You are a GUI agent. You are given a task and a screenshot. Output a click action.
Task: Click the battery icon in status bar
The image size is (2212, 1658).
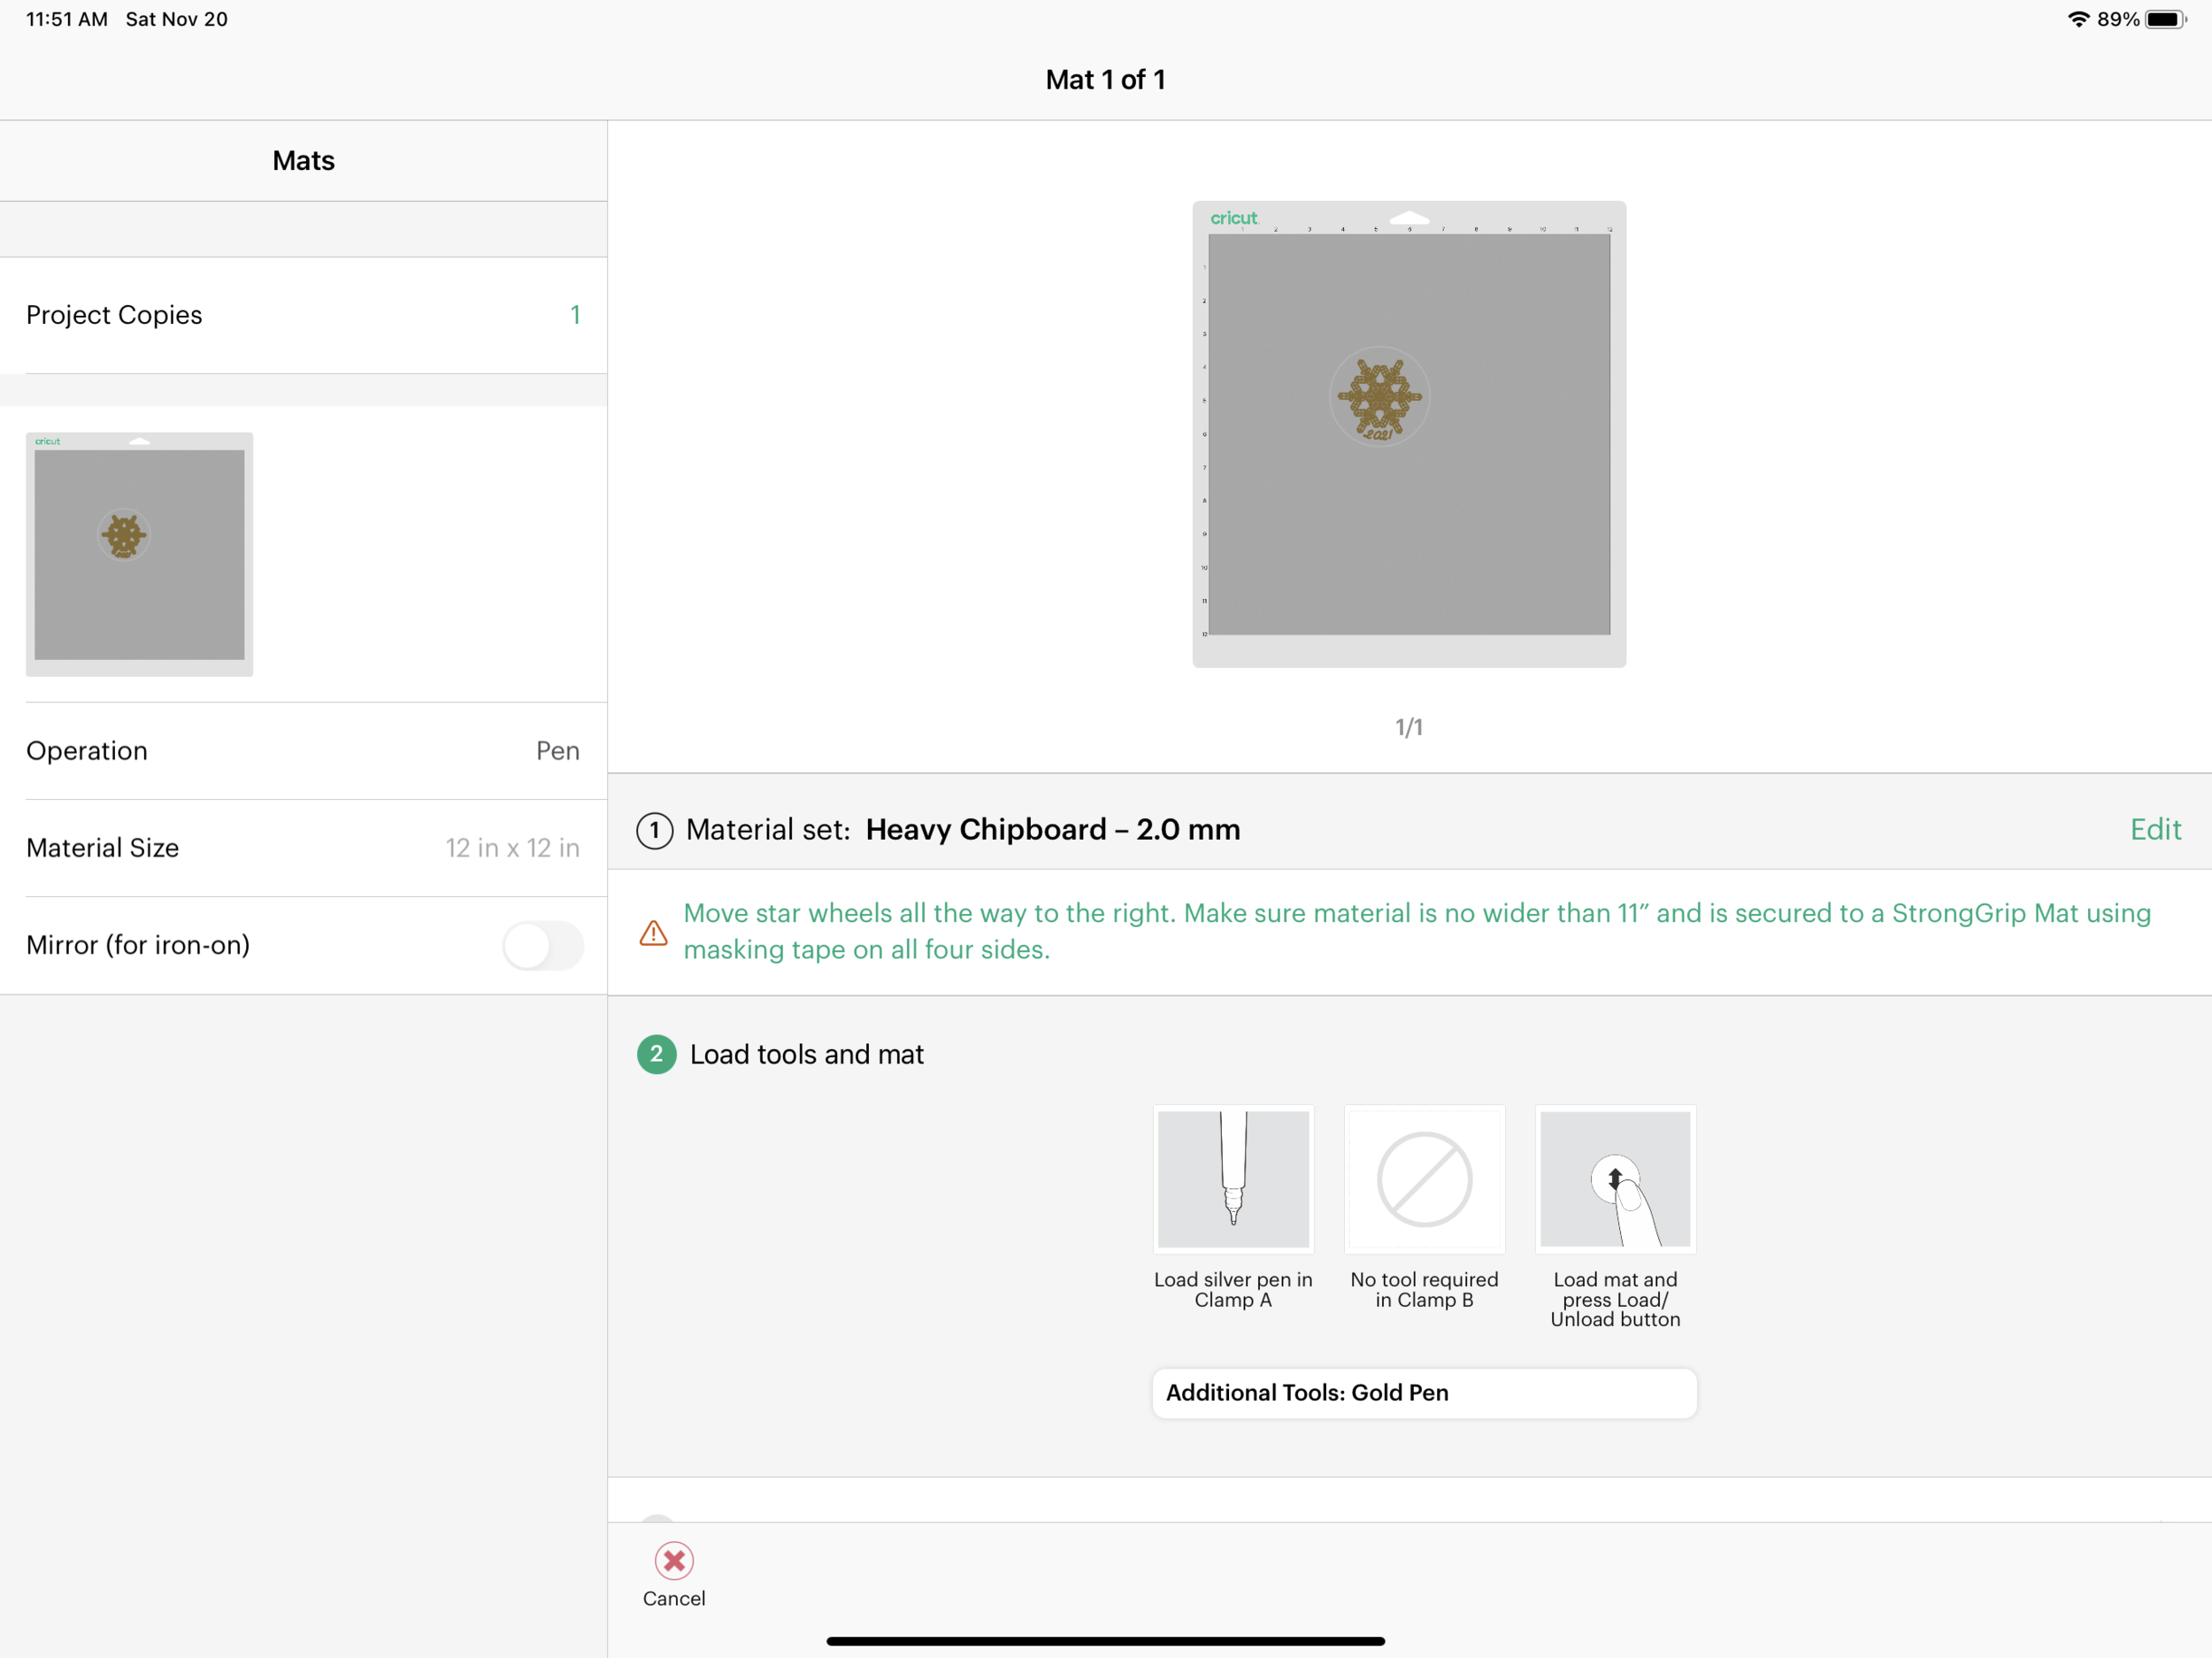(2166, 19)
